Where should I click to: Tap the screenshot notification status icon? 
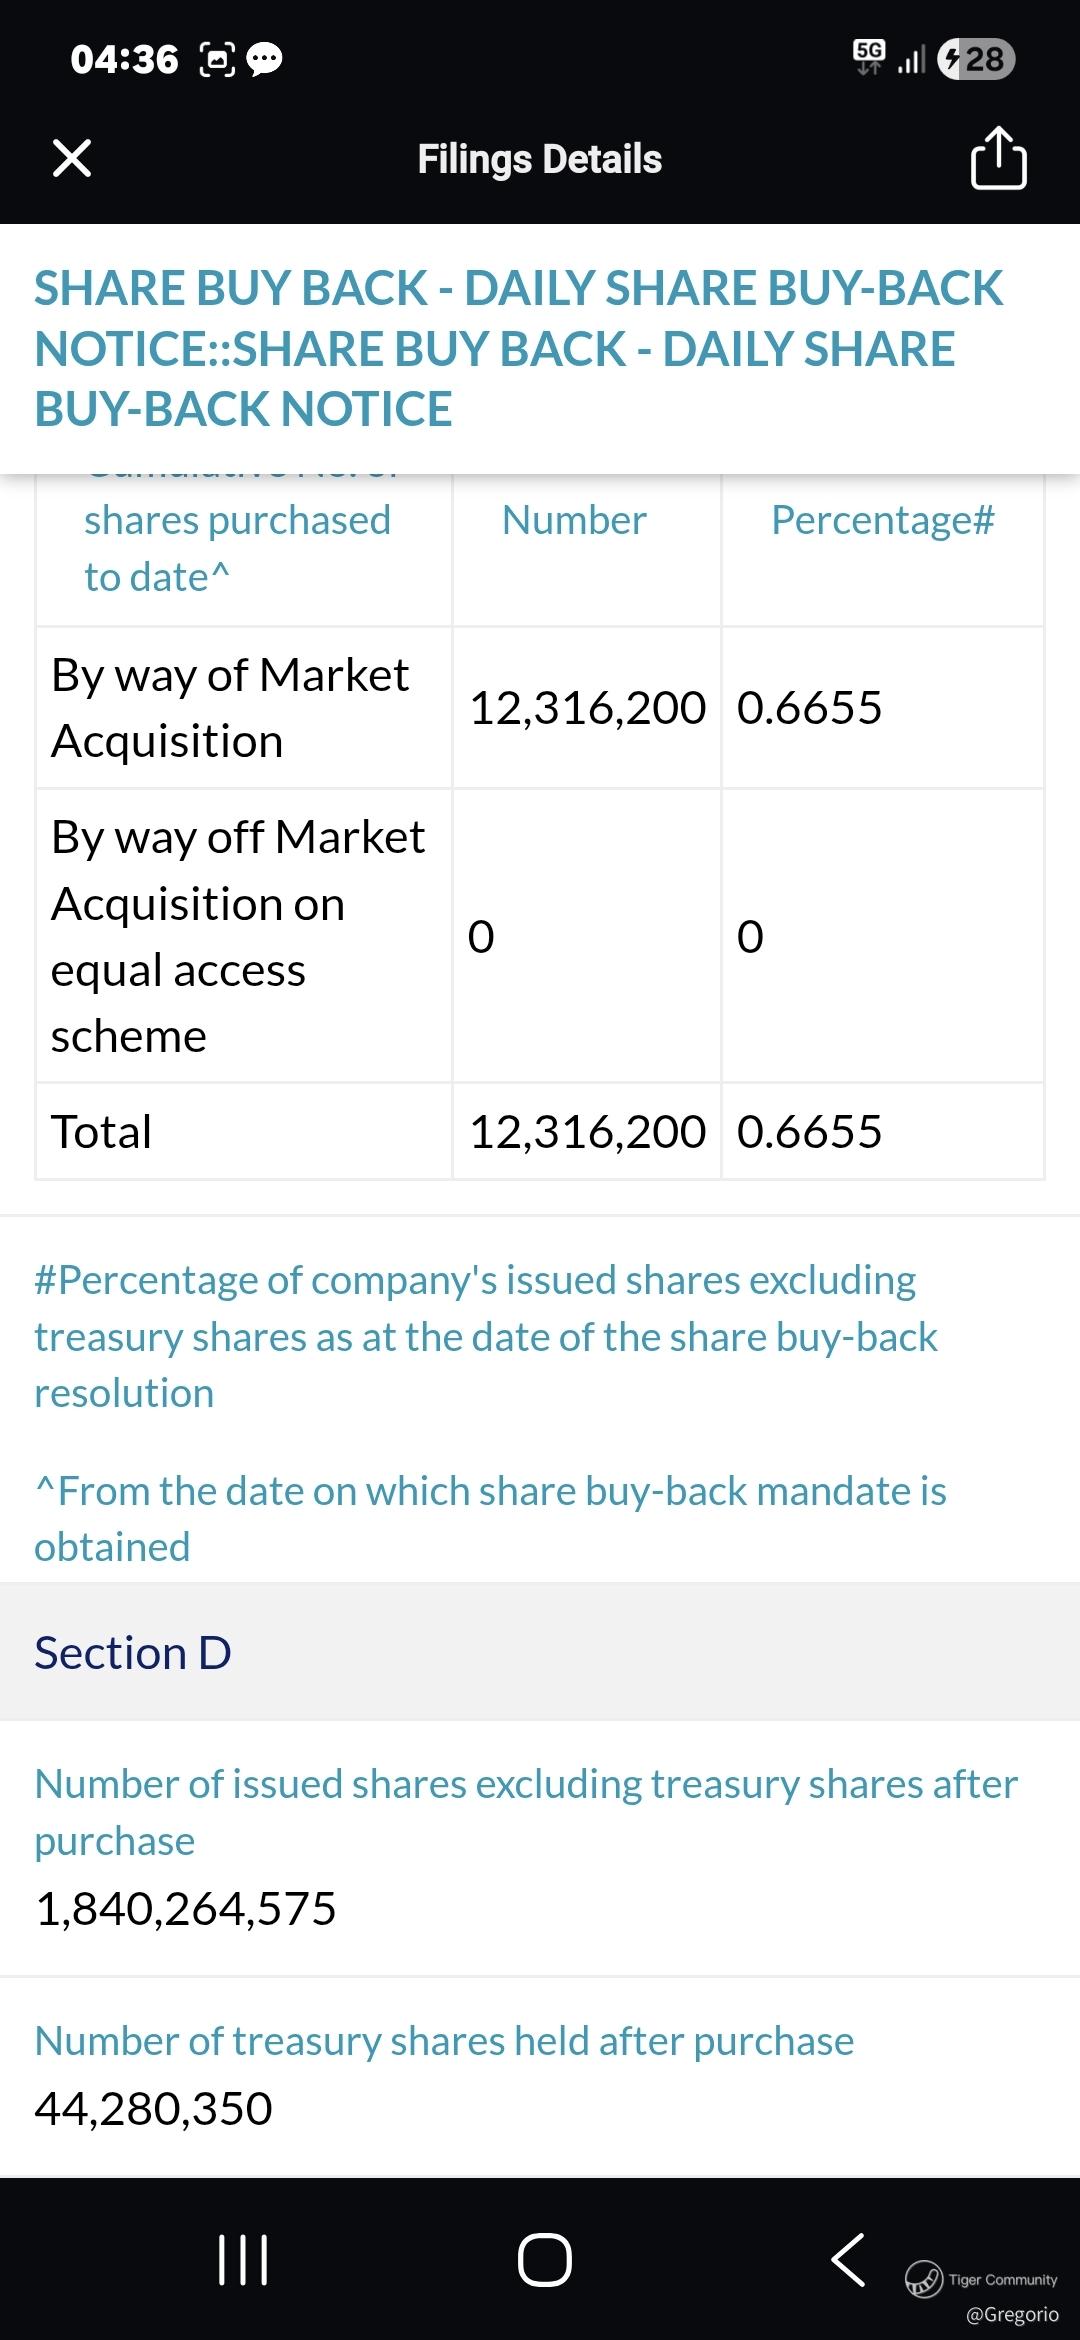[218, 60]
